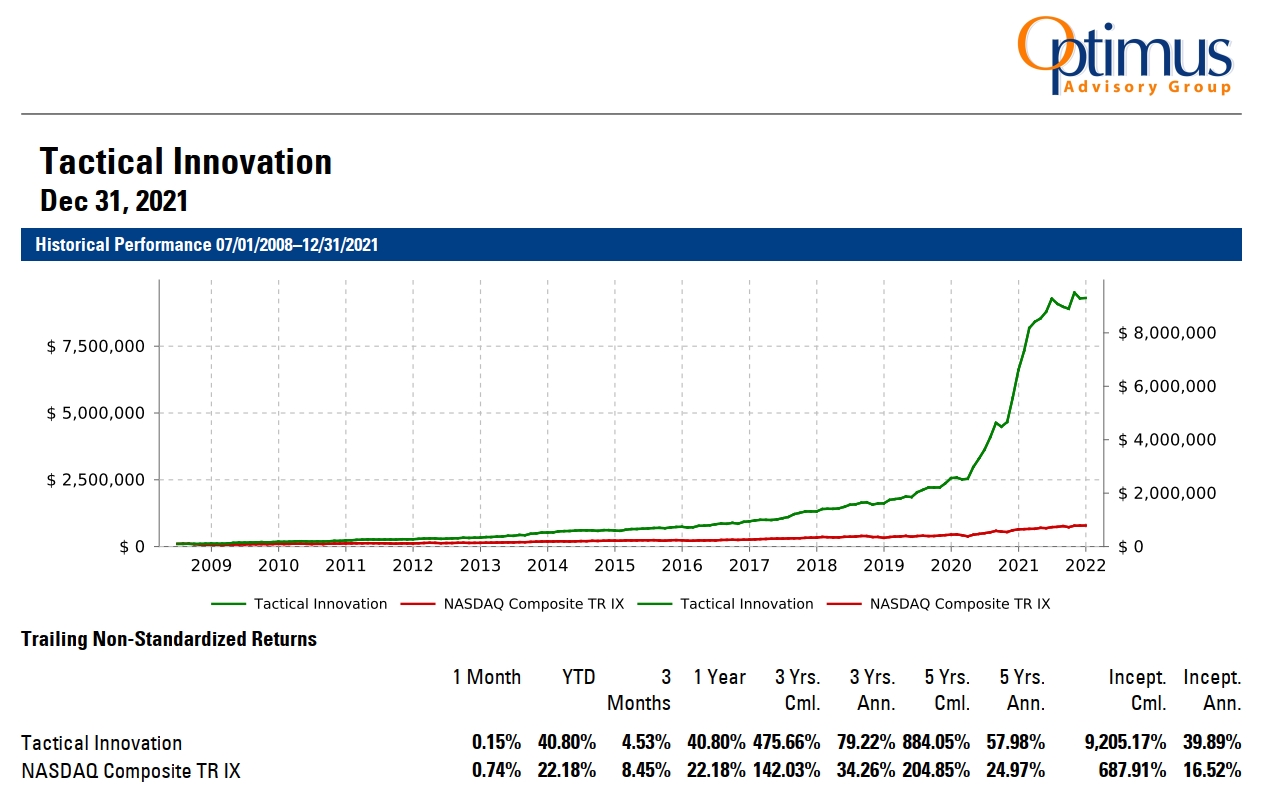The width and height of the screenshot is (1265, 802).
Task: Click the Optimus Advisory Group logo
Action: (1125, 56)
